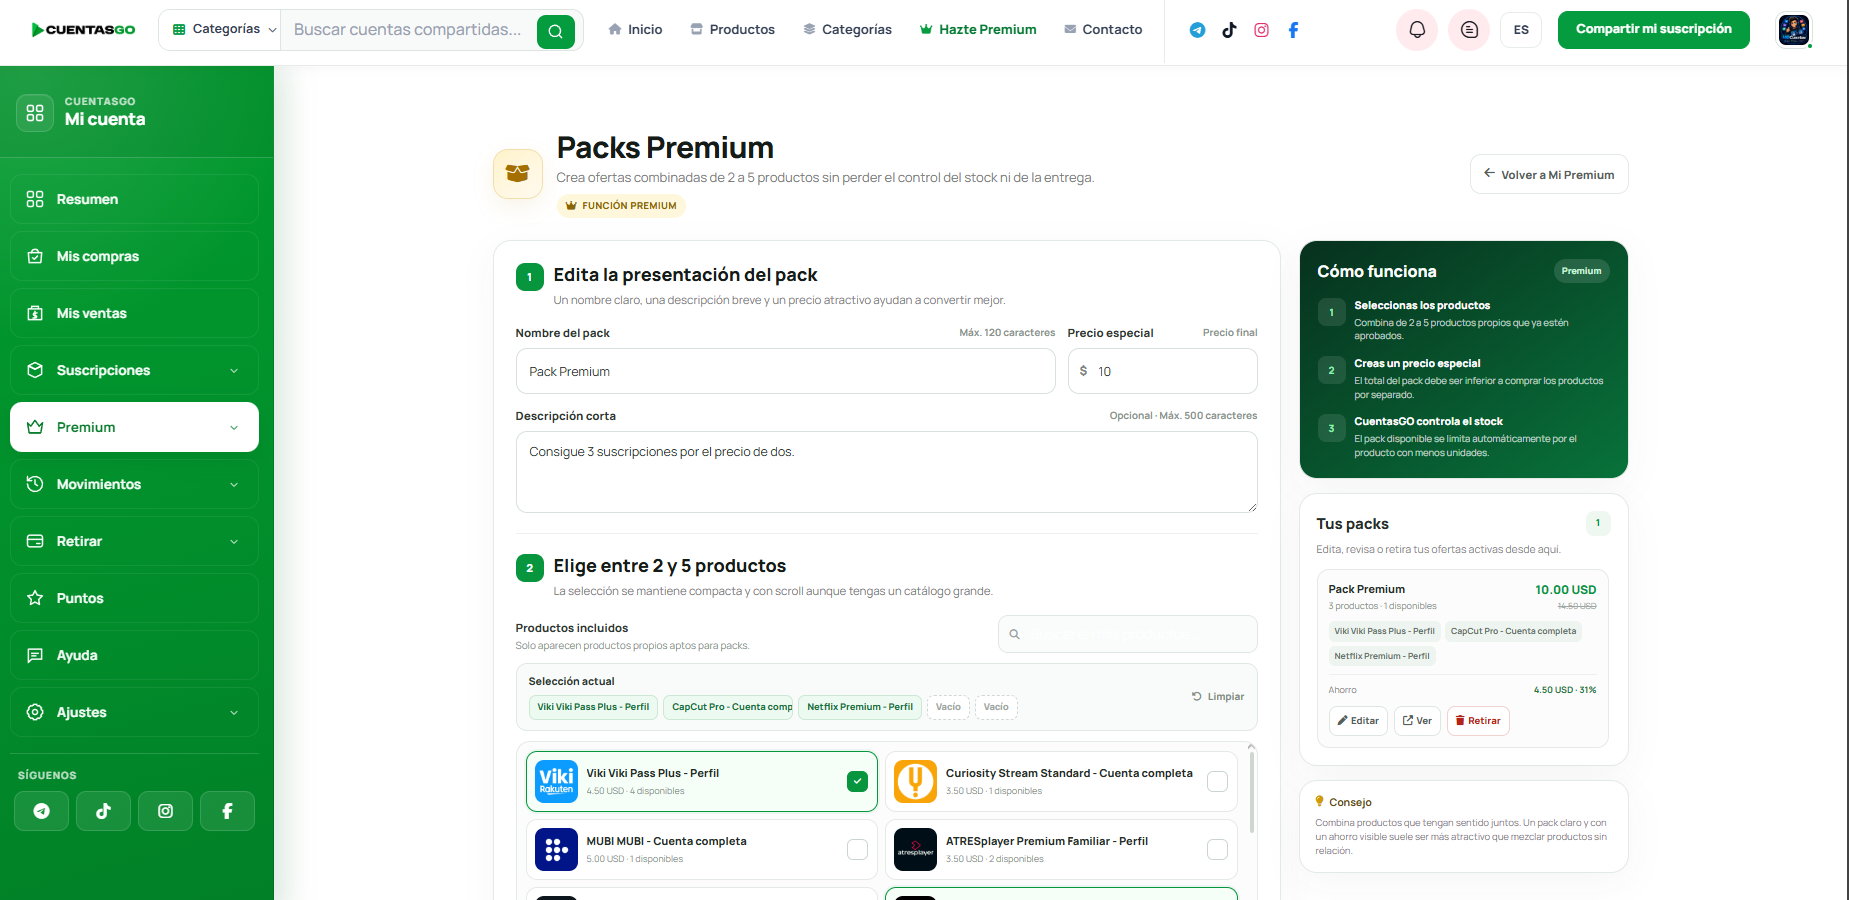Go to Inicio in the top navigation
1849x900 pixels.
point(635,30)
